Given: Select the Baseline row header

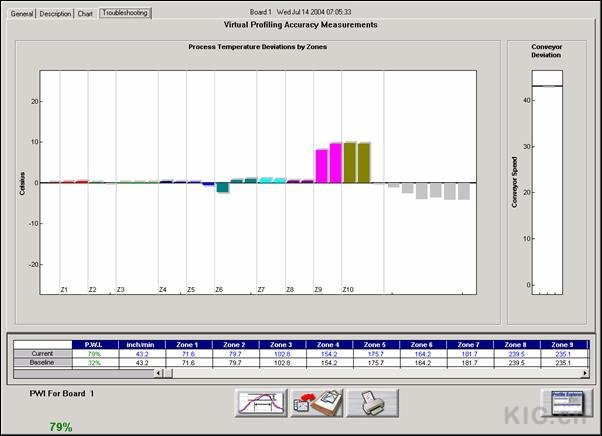Looking at the screenshot, I should pos(42,362).
